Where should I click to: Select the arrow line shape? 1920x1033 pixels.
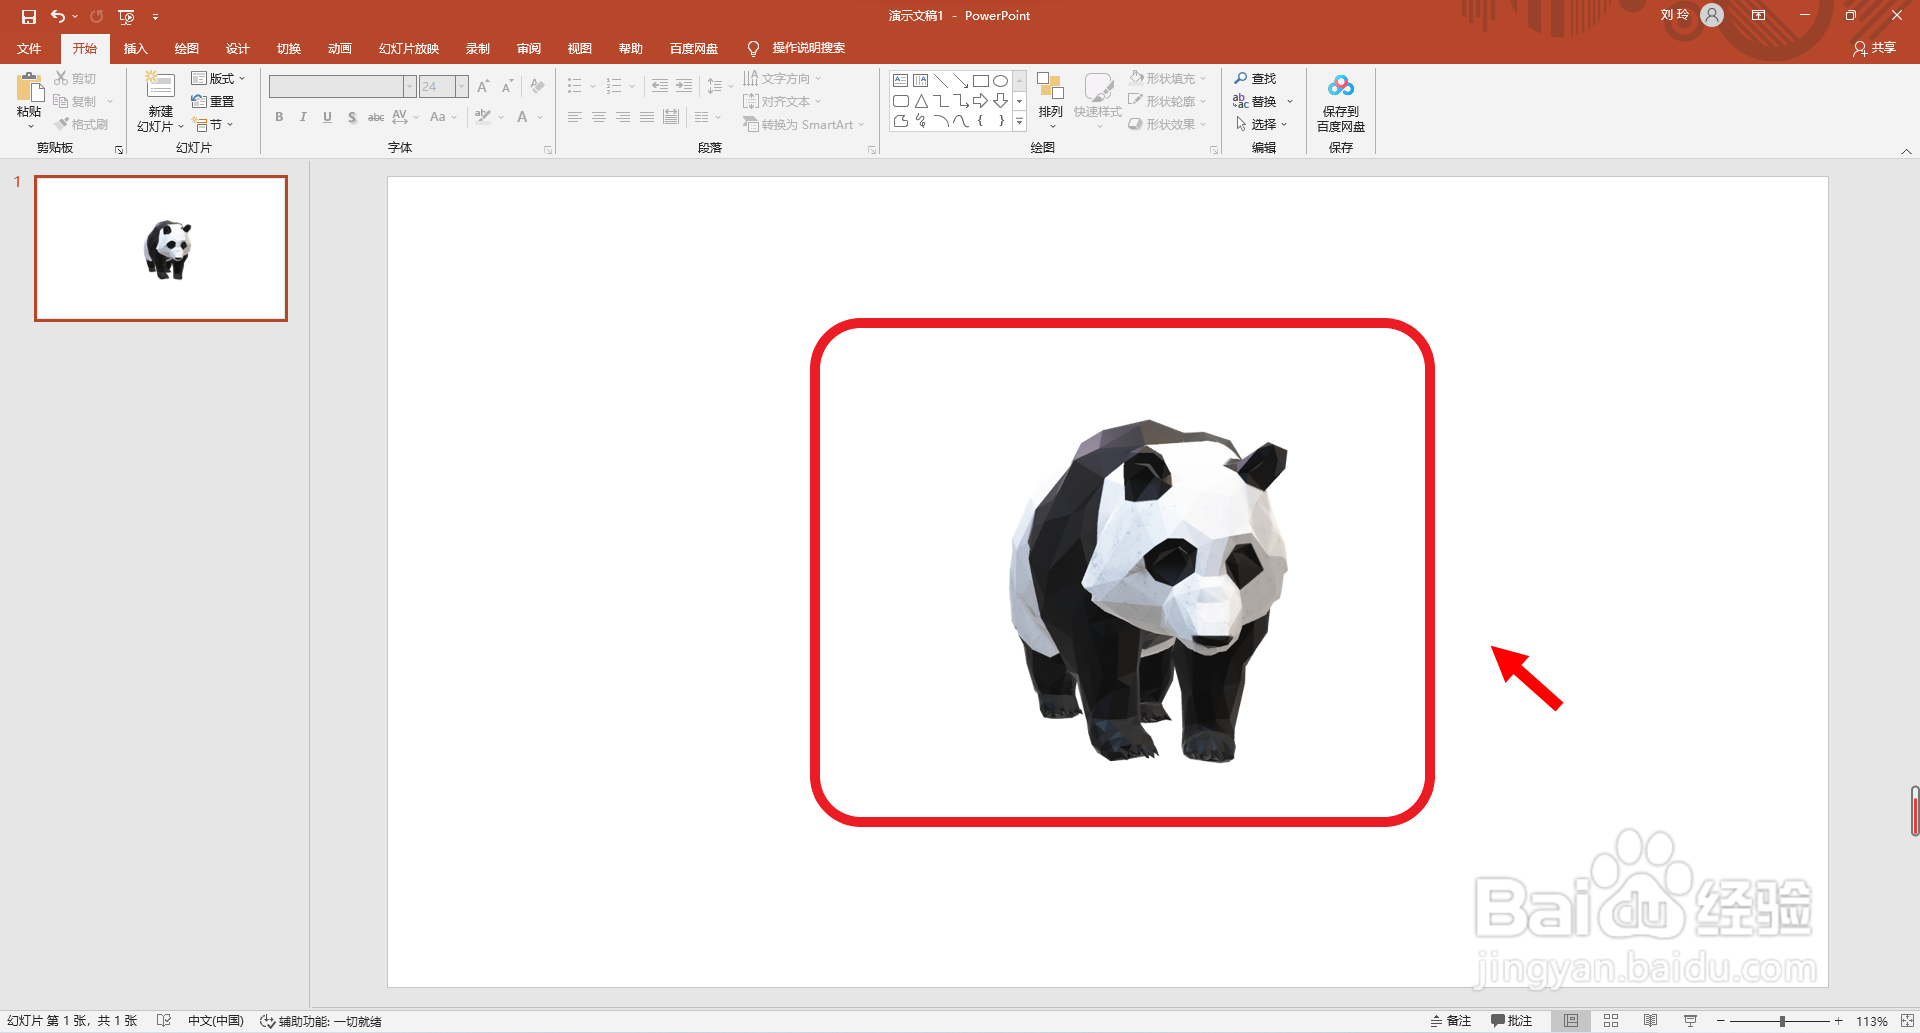[x=961, y=81]
